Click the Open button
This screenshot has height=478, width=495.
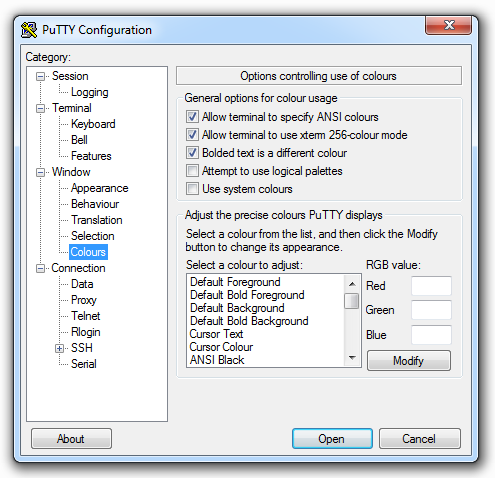pos(332,439)
